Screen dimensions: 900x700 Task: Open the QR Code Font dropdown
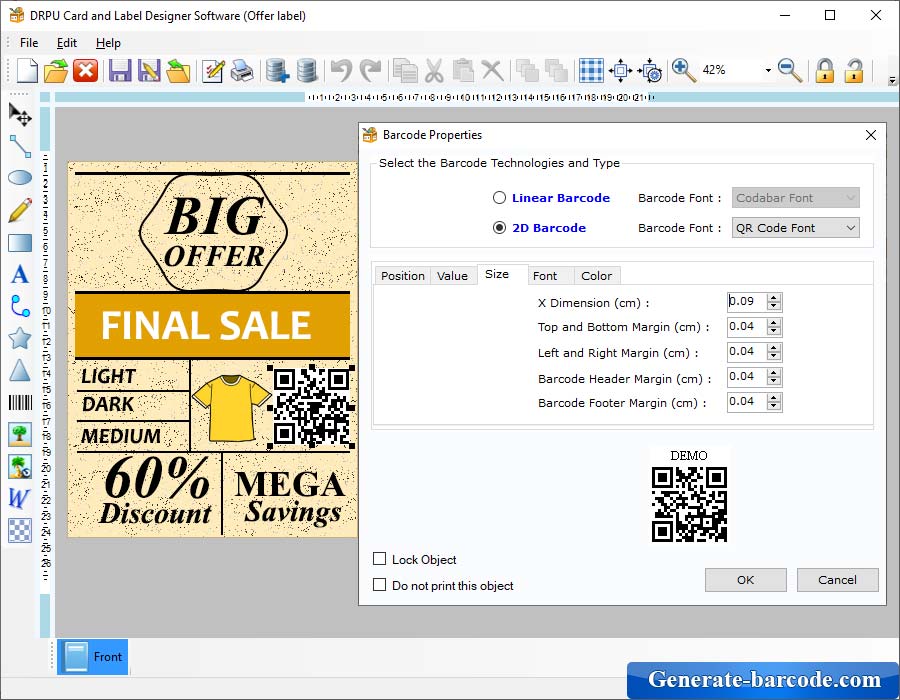796,228
